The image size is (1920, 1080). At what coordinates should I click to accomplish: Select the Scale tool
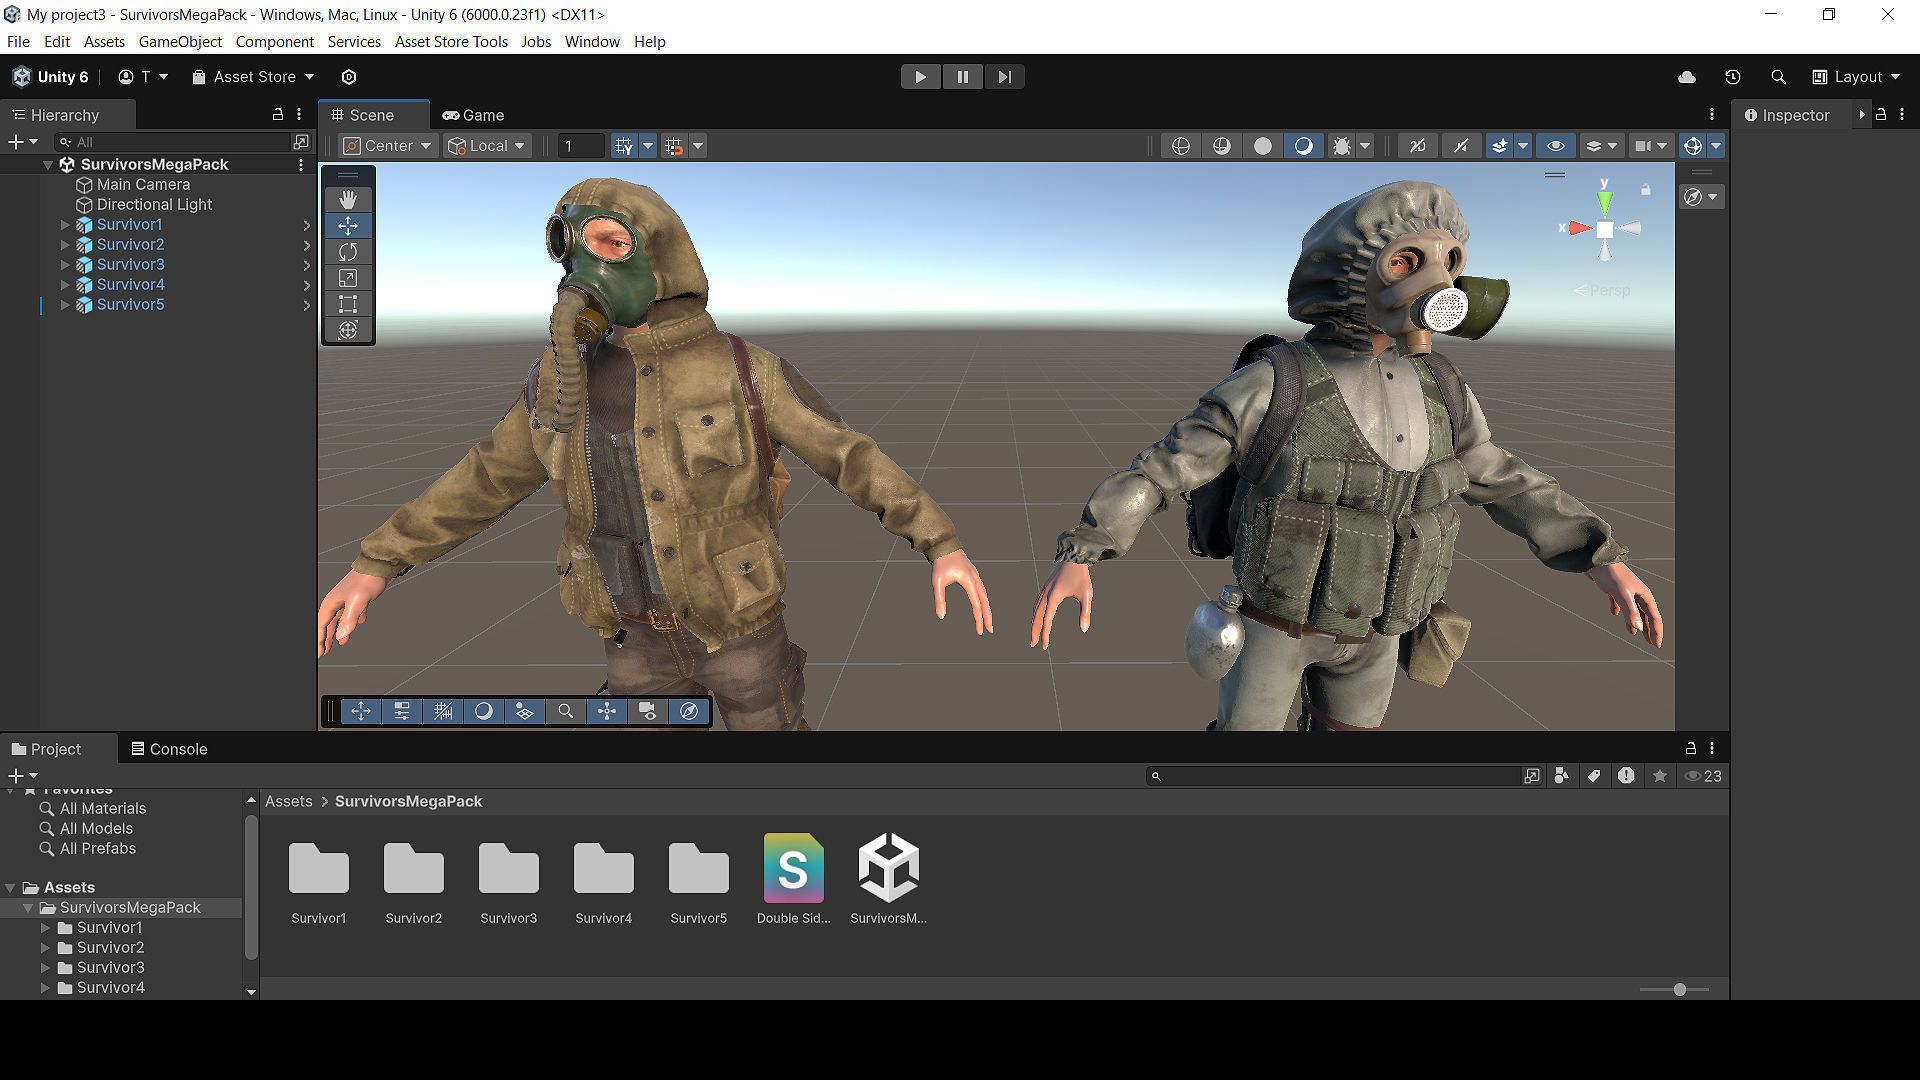(348, 278)
